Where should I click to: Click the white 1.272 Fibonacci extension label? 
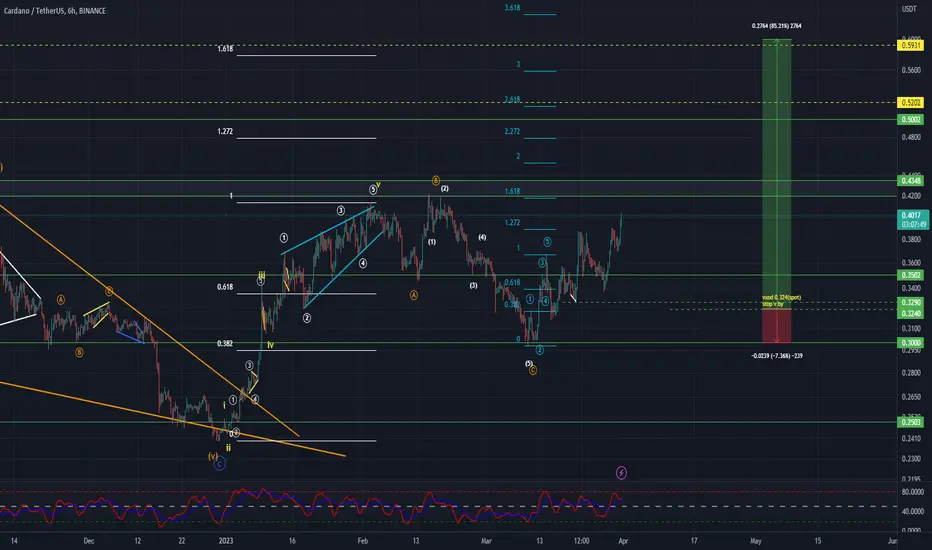pos(225,131)
